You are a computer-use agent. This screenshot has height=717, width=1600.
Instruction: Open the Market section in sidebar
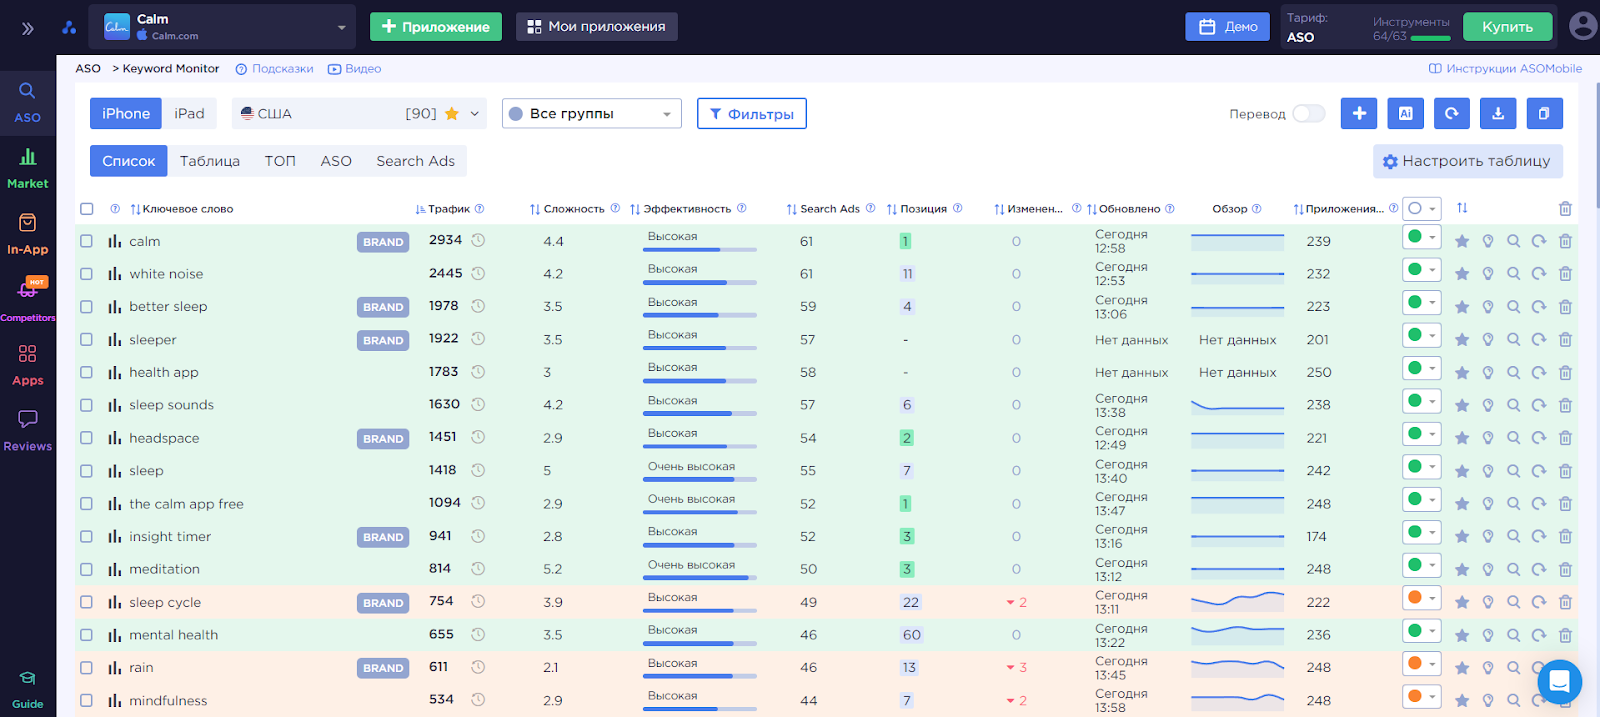coord(27,168)
